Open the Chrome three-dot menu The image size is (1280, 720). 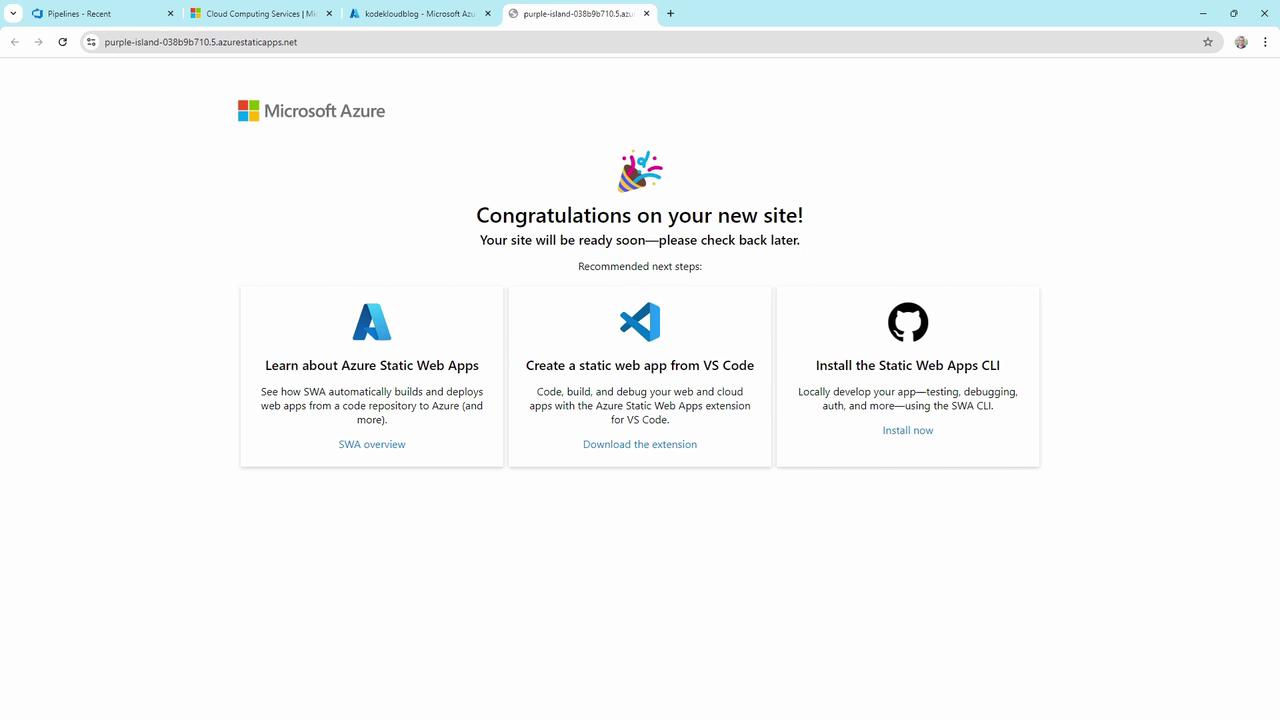tap(1266, 42)
